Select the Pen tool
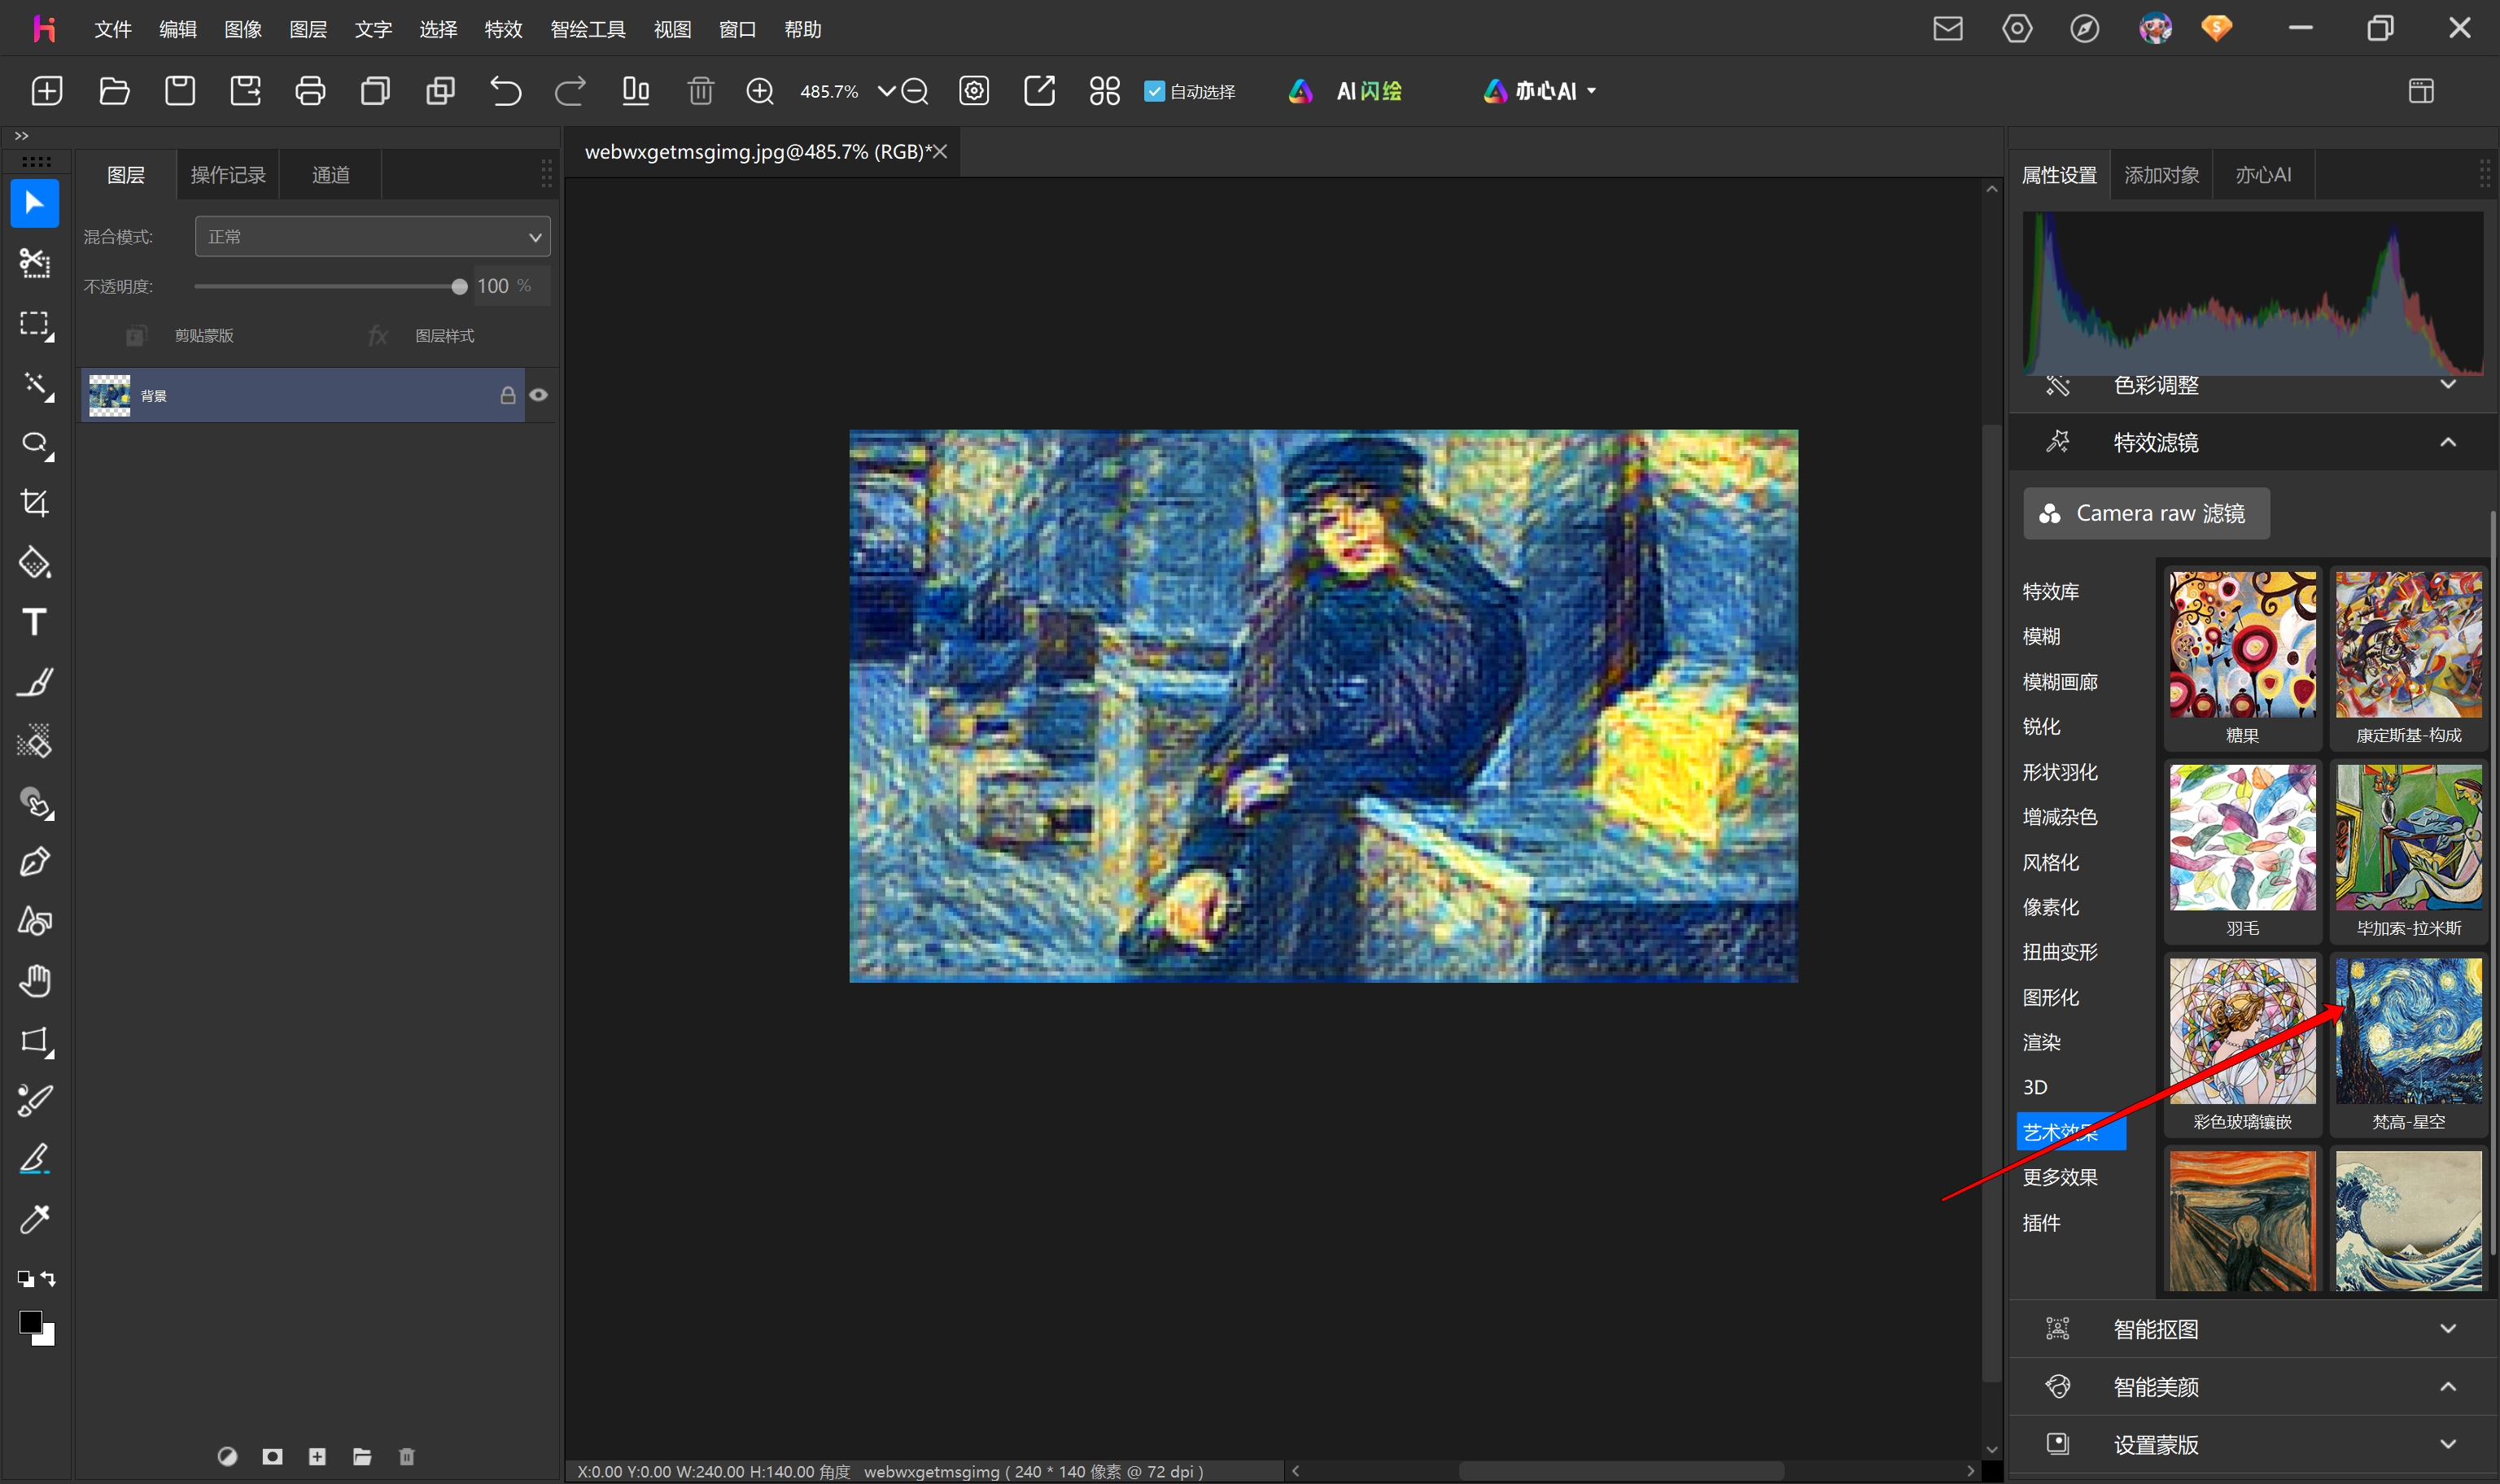 [x=35, y=862]
